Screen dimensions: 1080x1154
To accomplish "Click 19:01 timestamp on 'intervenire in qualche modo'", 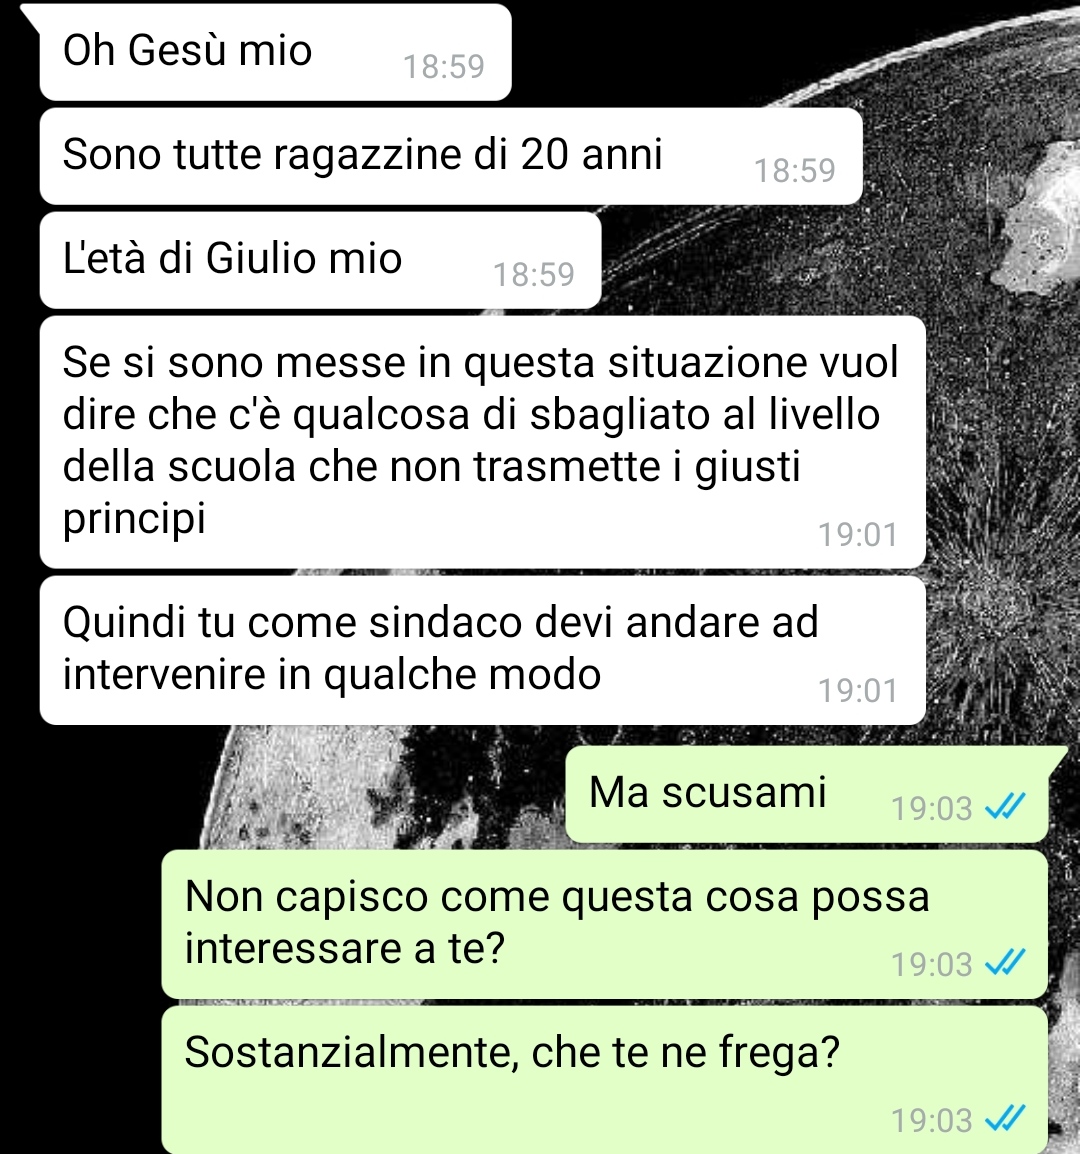I will coord(858,691).
